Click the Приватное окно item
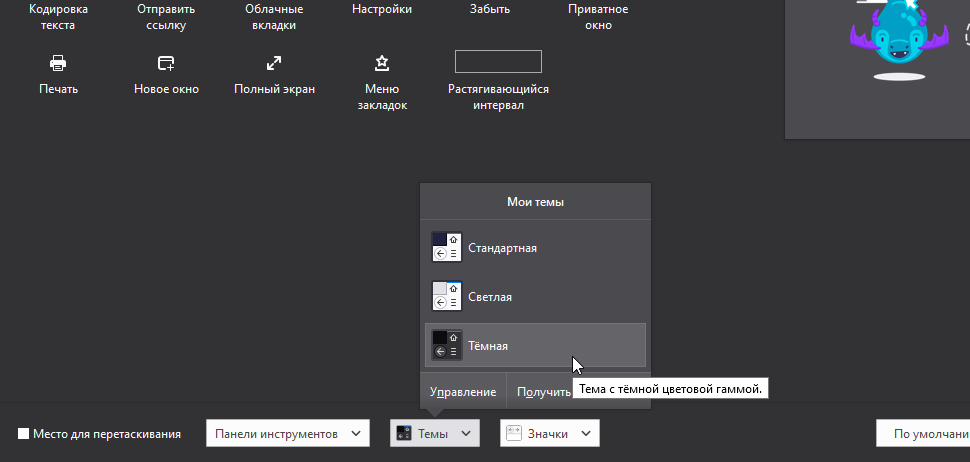Viewport: 970px width, 462px height. pyautogui.click(x=598, y=17)
